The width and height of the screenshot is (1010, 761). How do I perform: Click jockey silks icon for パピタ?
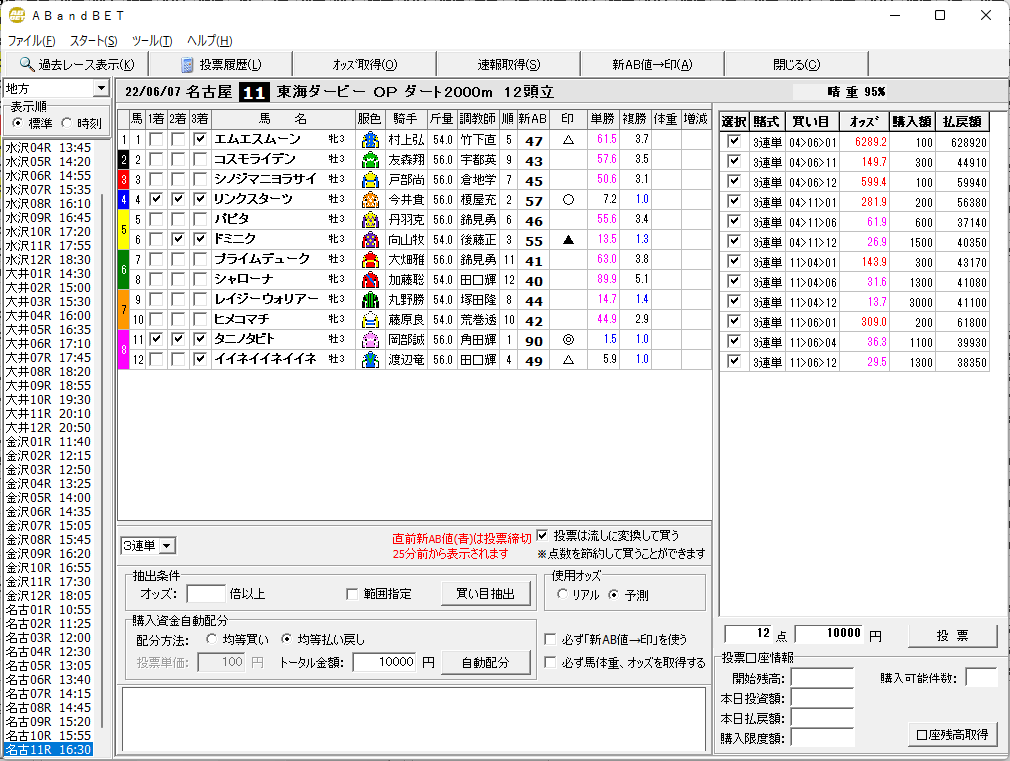[x=370, y=219]
